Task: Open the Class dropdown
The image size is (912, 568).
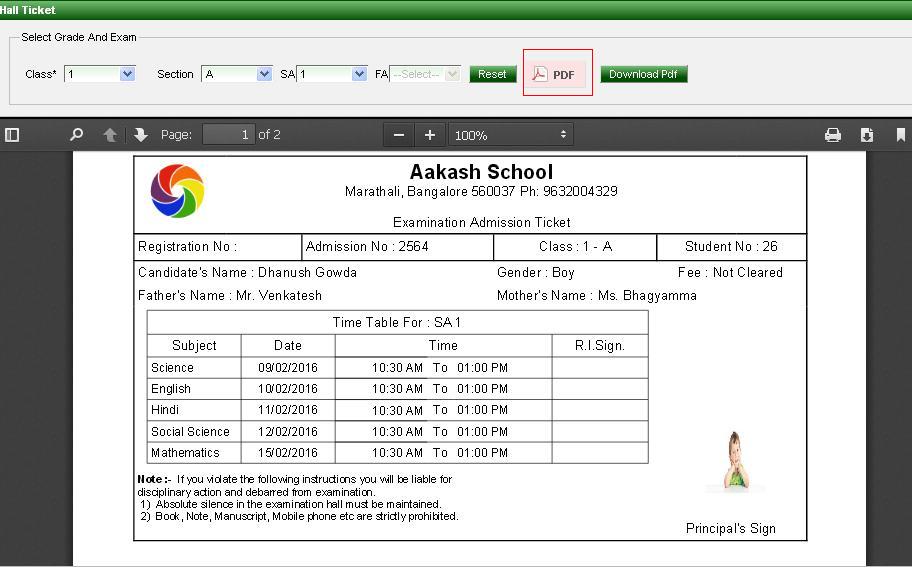Action: [100, 74]
